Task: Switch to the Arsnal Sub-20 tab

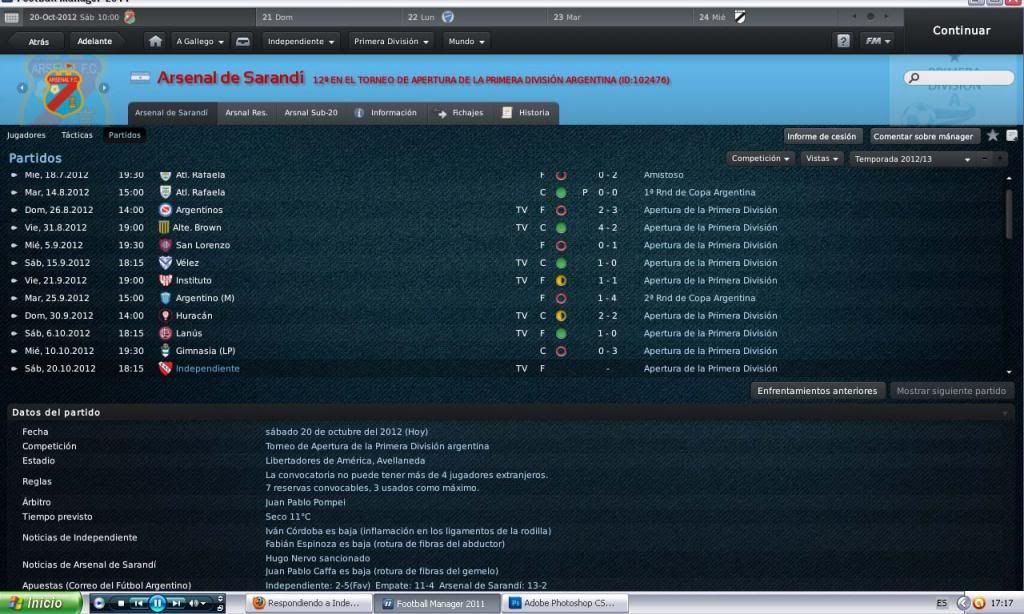Action: coord(311,113)
